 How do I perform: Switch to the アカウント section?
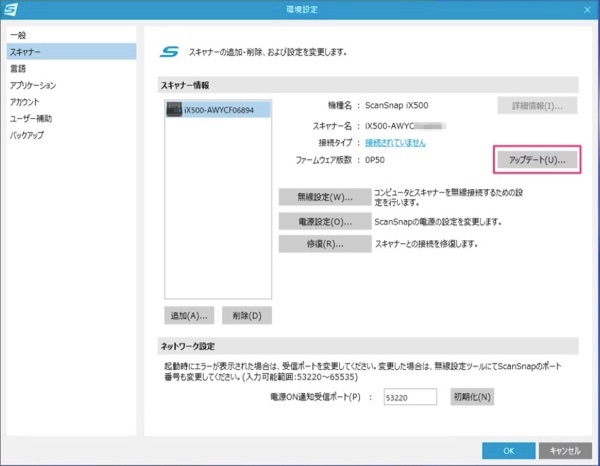(26, 102)
